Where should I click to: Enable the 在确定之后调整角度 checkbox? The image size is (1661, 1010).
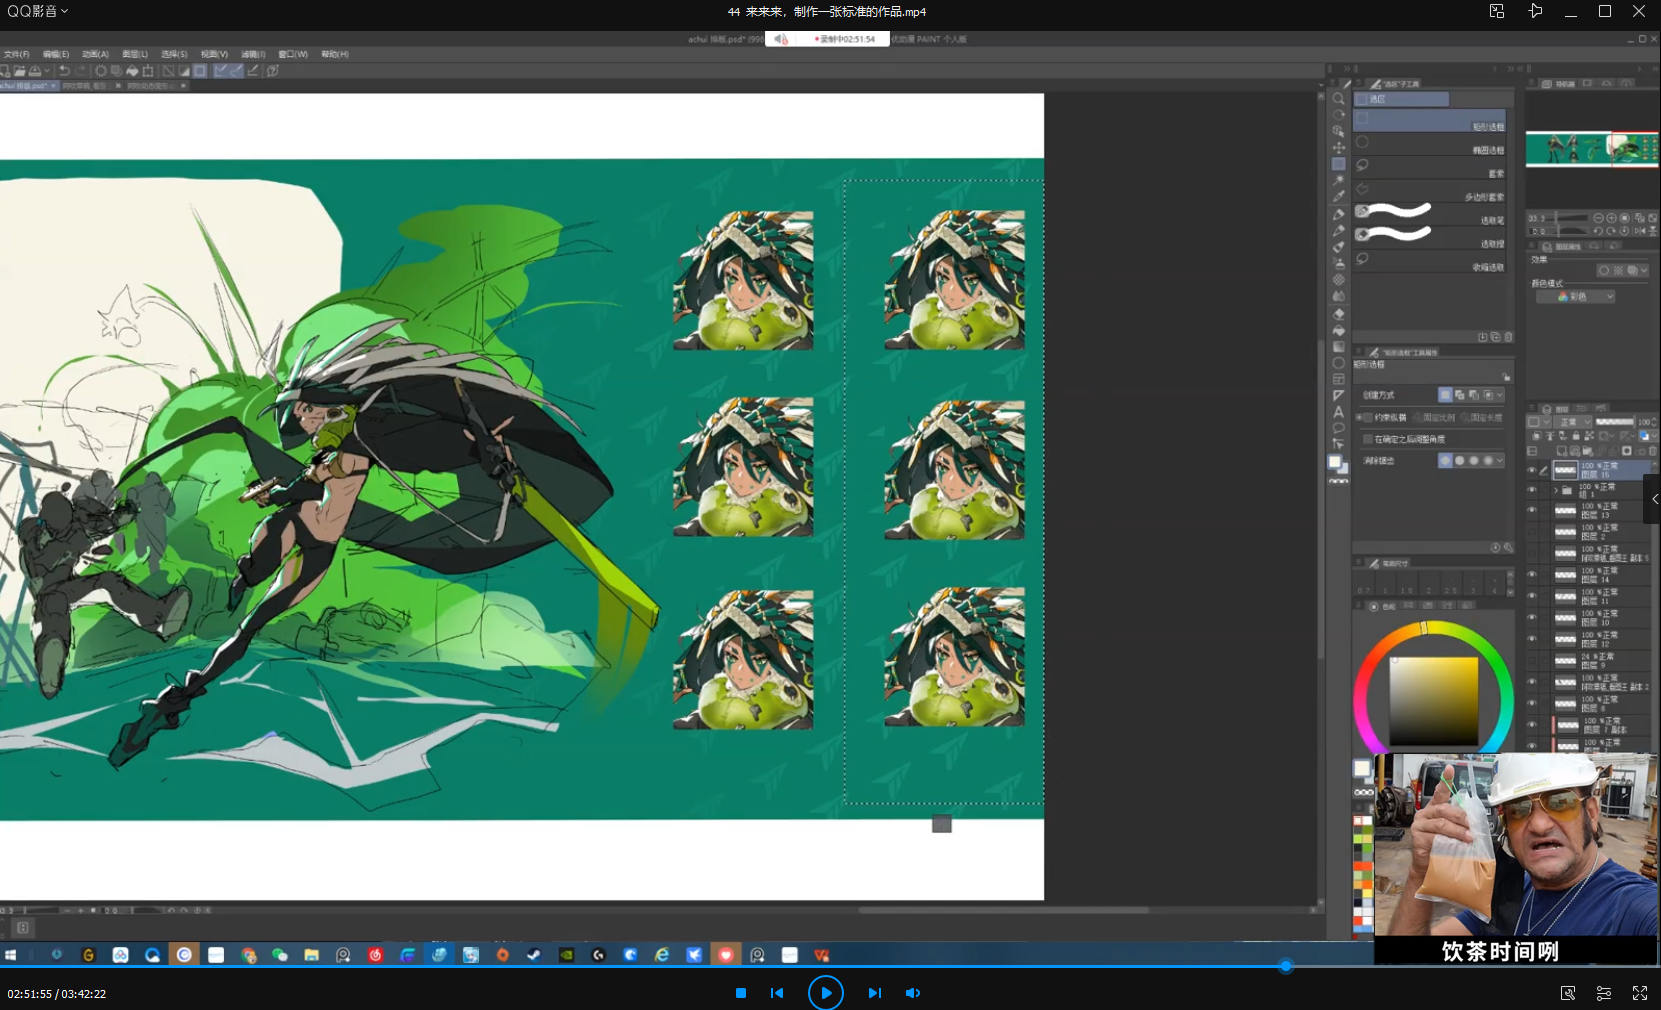1368,439
